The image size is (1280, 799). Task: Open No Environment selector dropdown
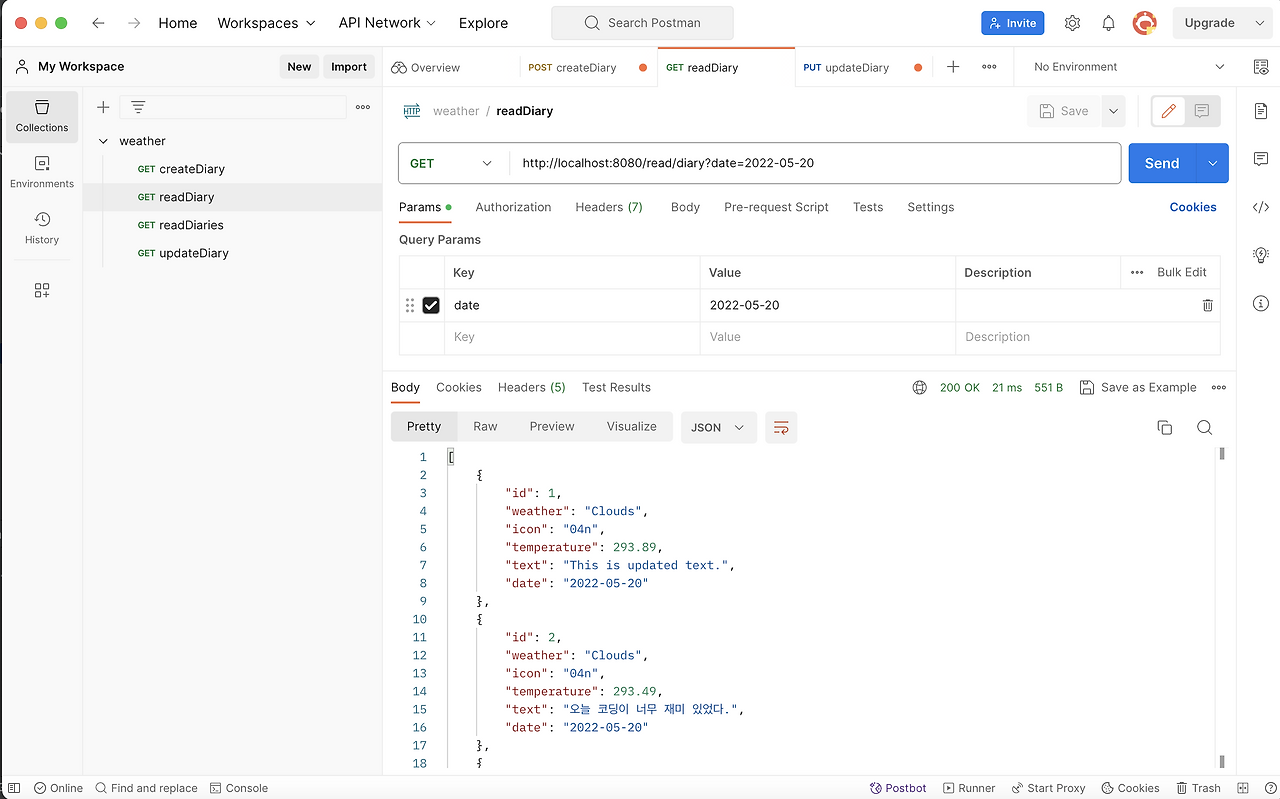pyautogui.click(x=1128, y=67)
